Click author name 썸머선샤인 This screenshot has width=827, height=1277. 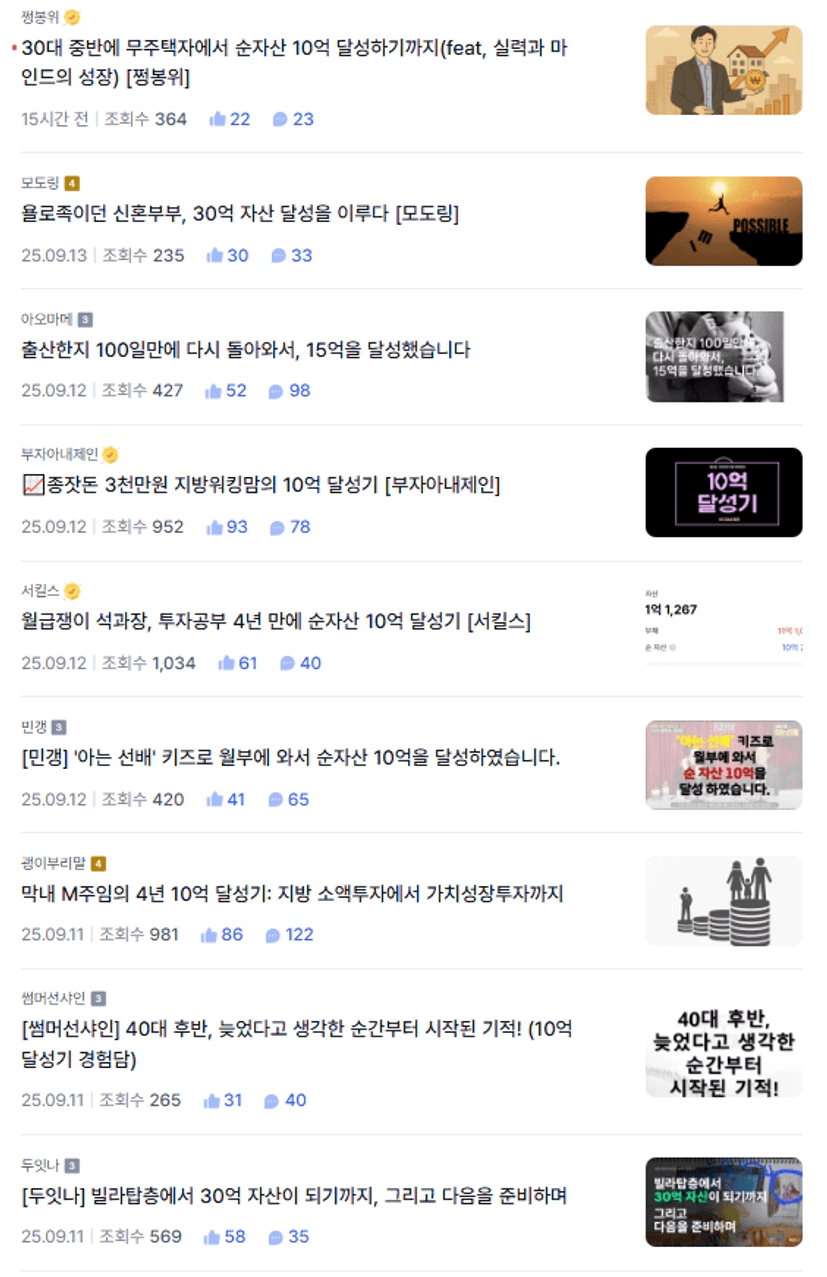point(53,998)
